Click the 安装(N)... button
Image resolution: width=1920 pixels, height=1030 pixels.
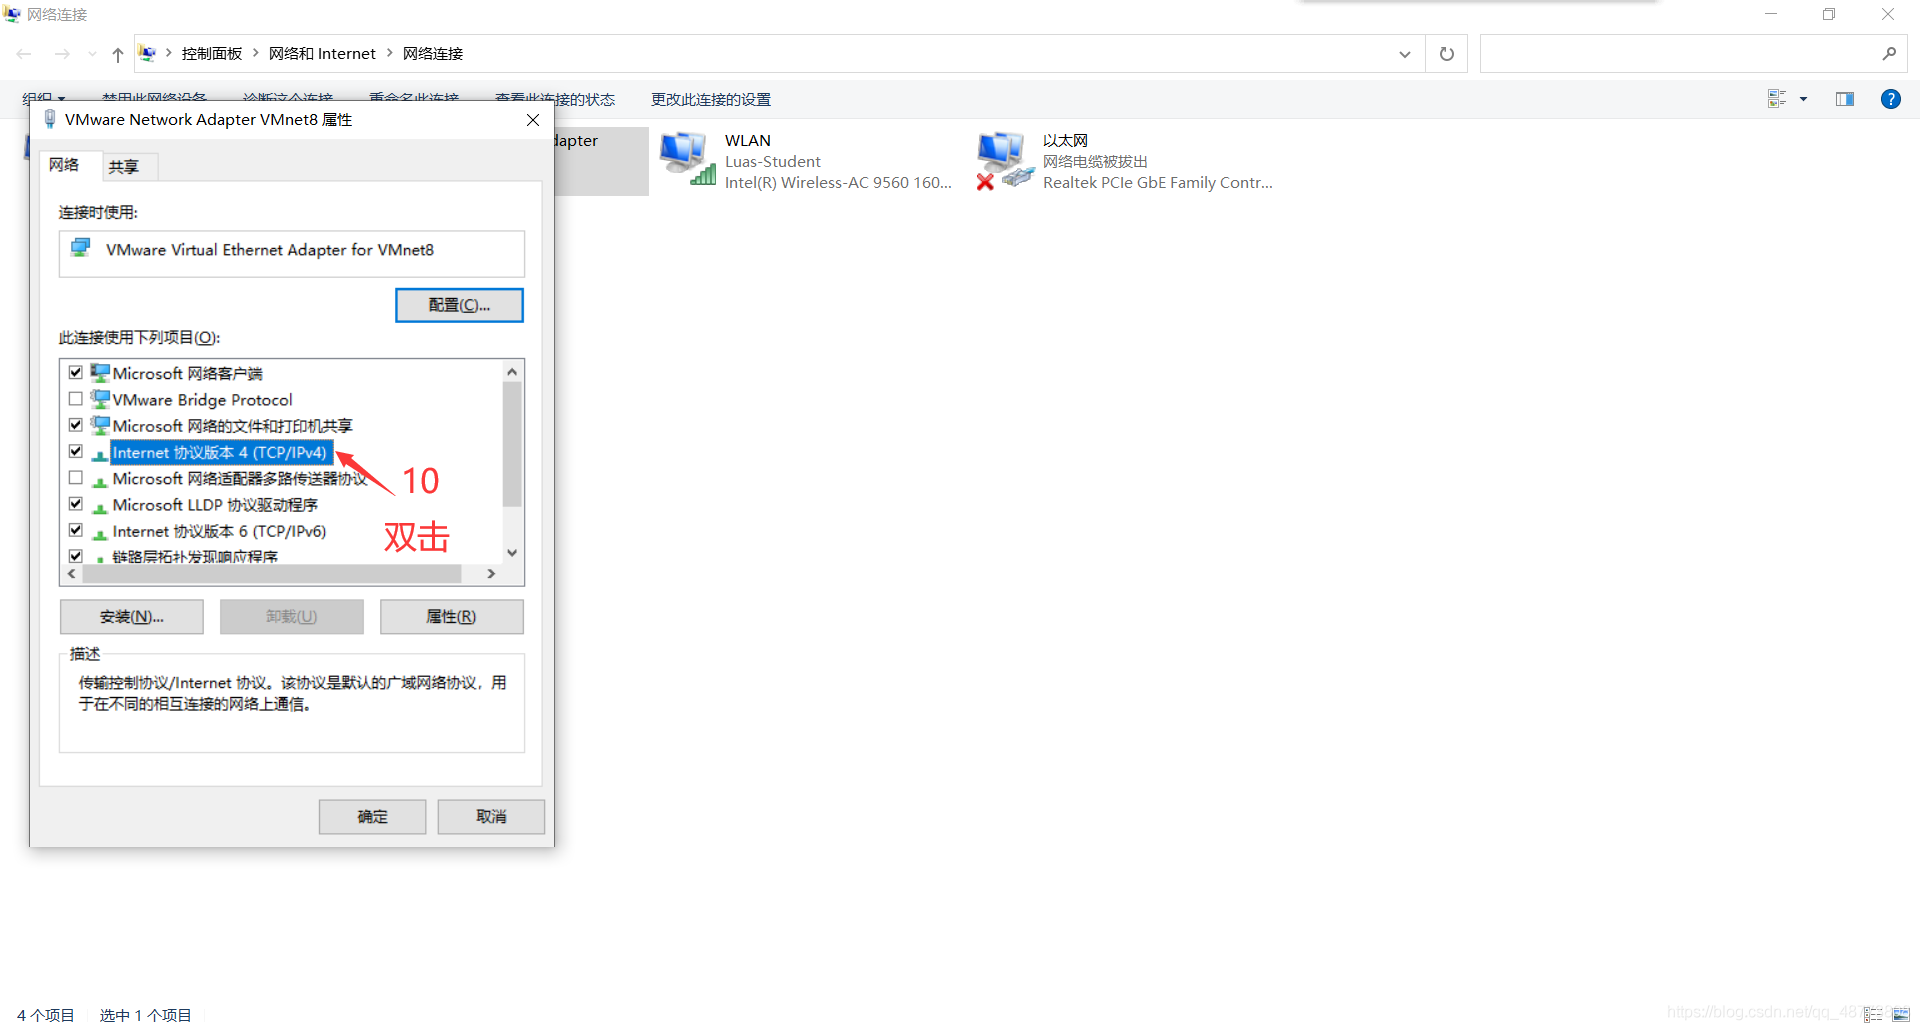coord(132,617)
